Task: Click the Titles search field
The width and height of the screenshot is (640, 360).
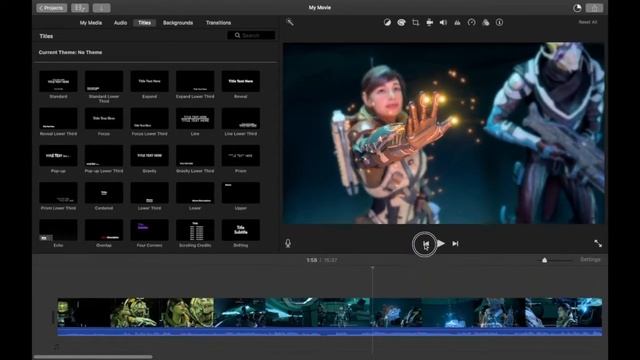Action: 251,36
